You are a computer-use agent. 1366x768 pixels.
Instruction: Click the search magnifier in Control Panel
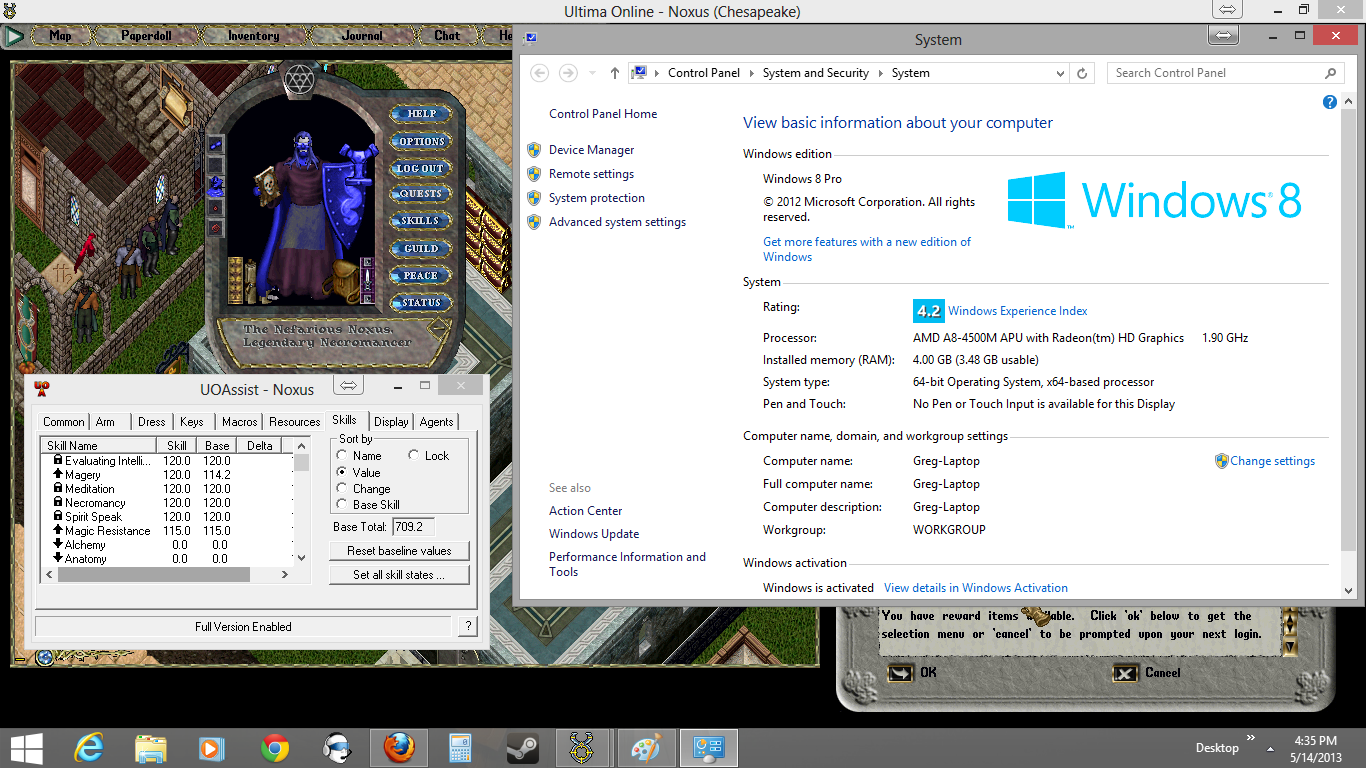[1330, 73]
